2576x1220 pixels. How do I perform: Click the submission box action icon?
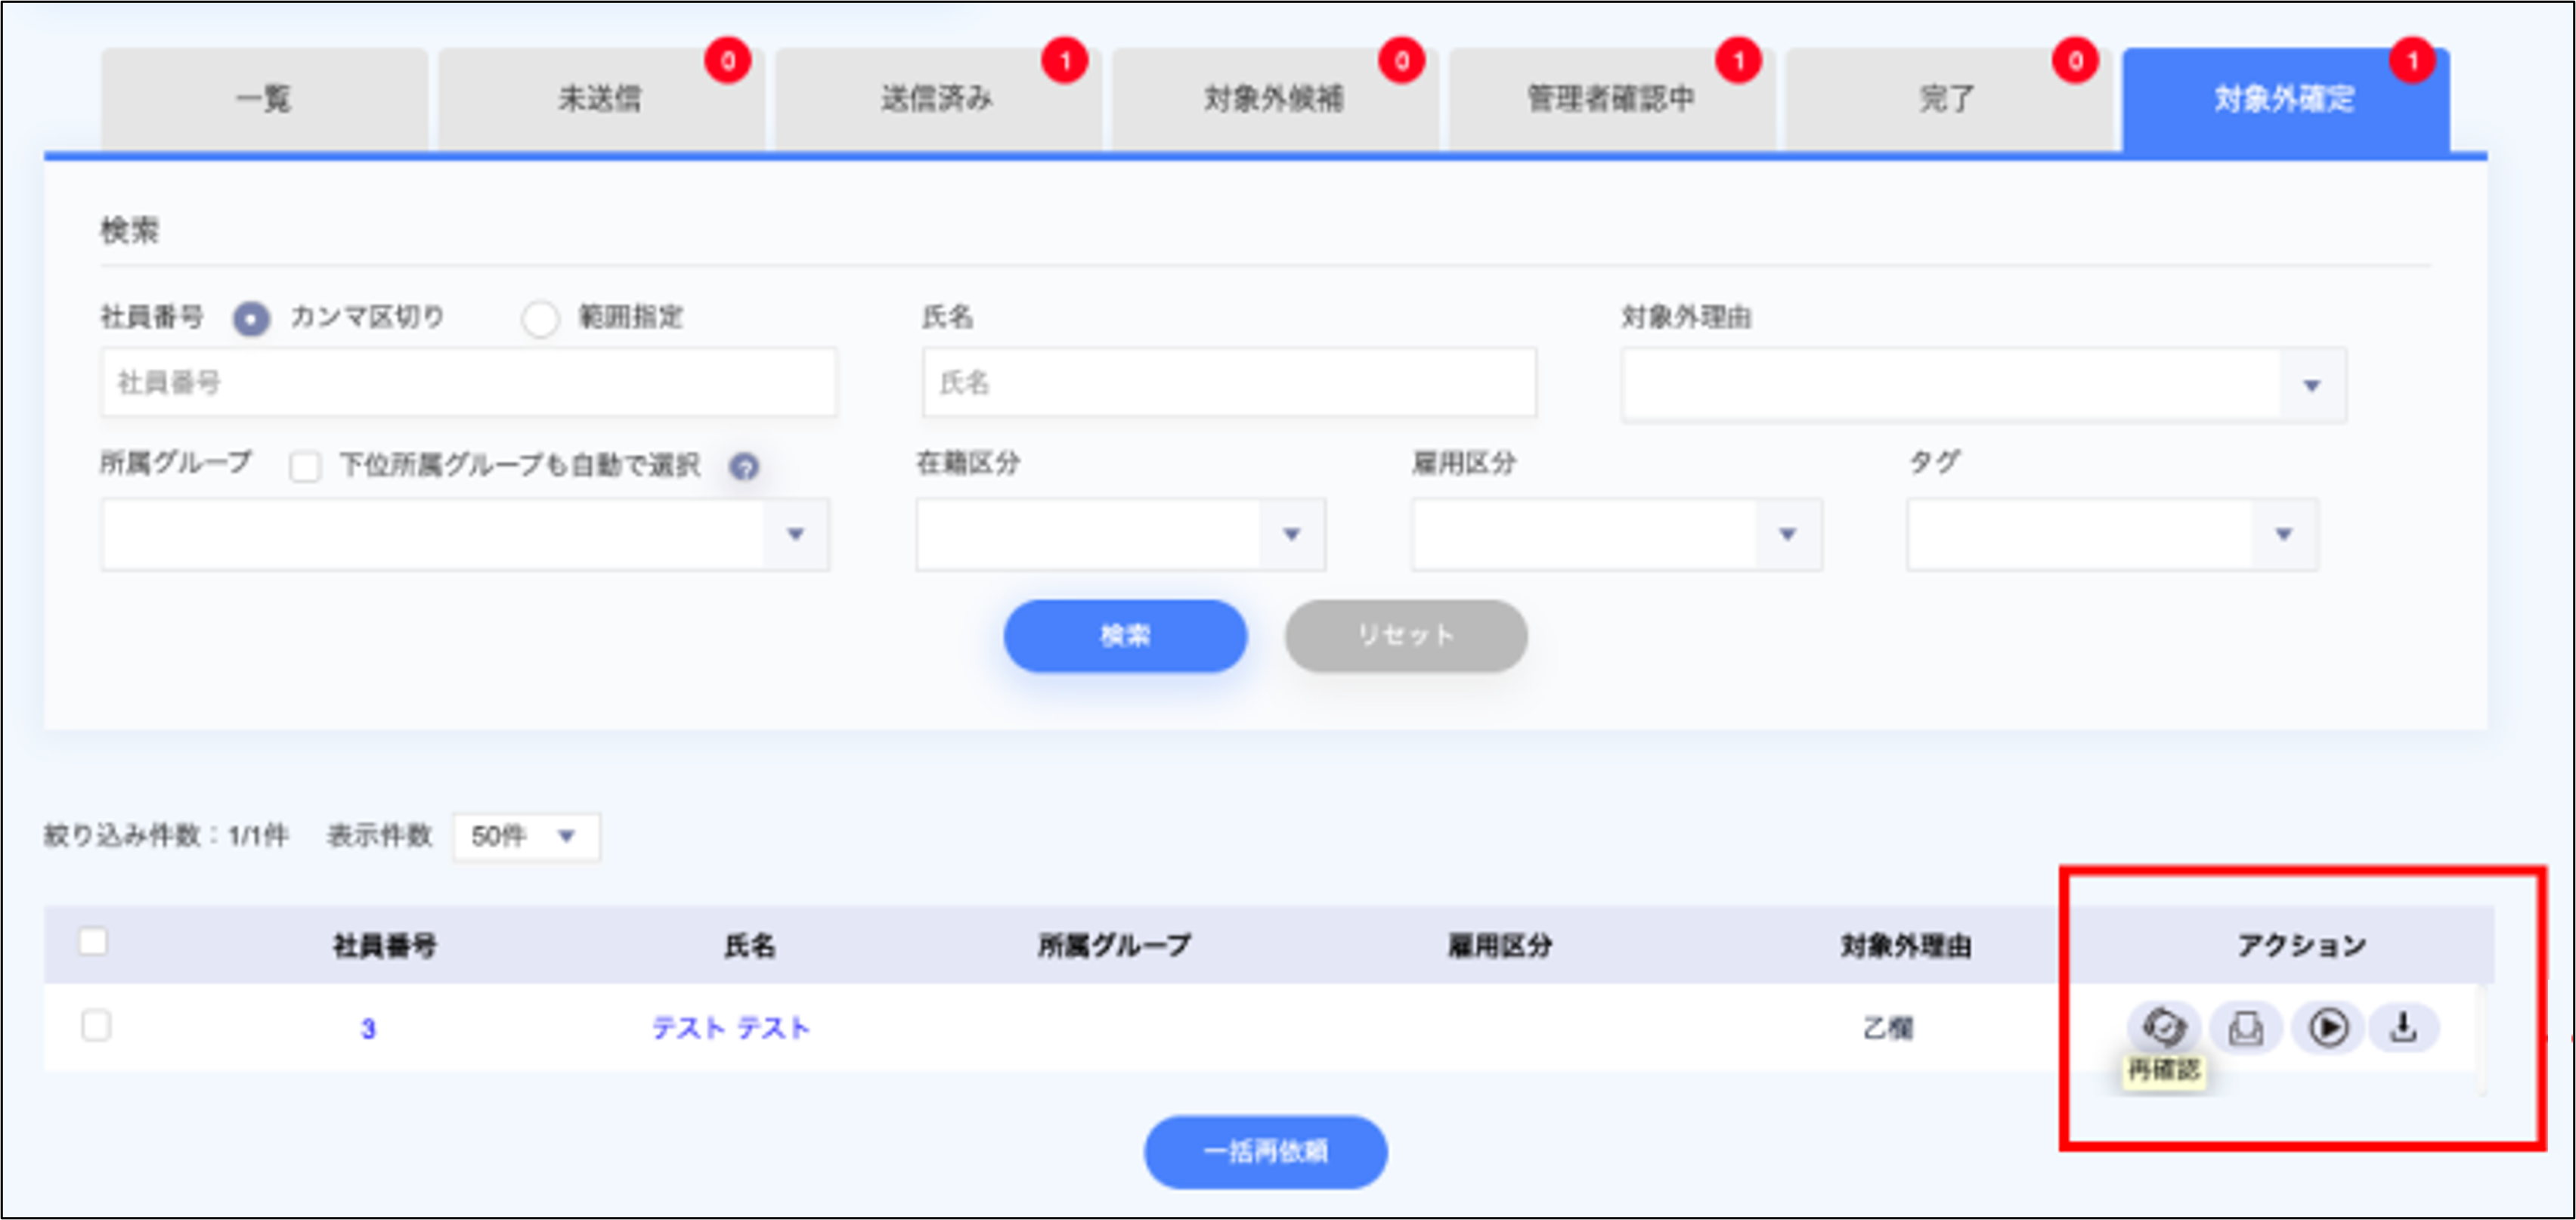click(x=2246, y=1026)
